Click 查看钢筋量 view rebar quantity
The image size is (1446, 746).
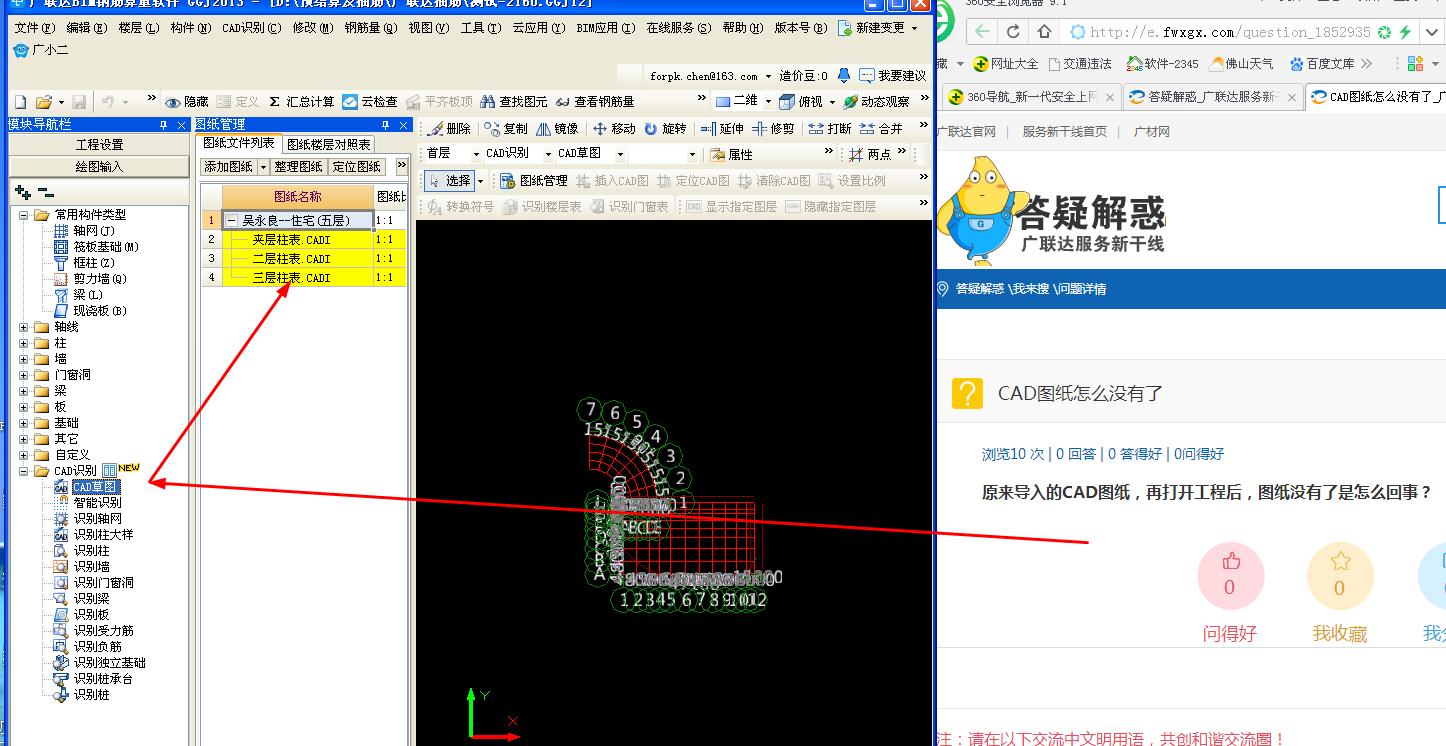click(x=595, y=102)
